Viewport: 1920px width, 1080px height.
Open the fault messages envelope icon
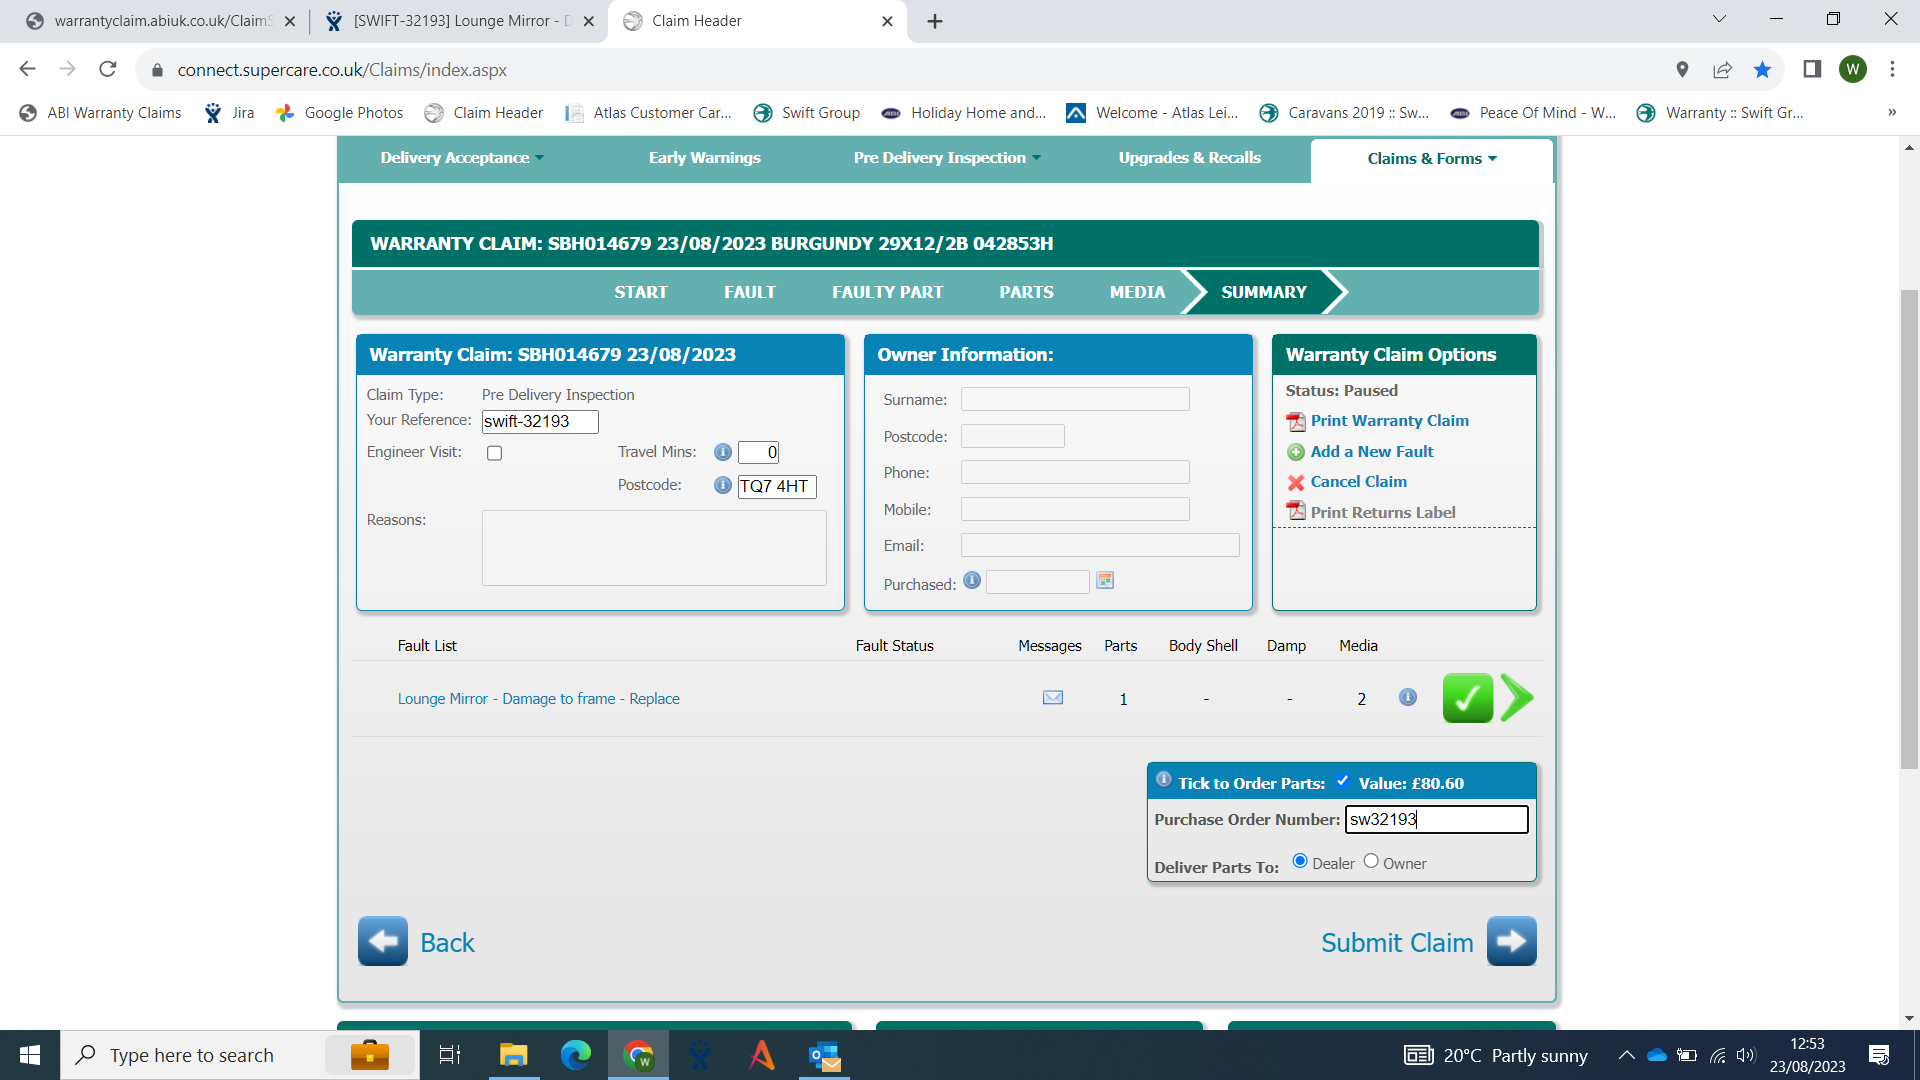[x=1052, y=698]
